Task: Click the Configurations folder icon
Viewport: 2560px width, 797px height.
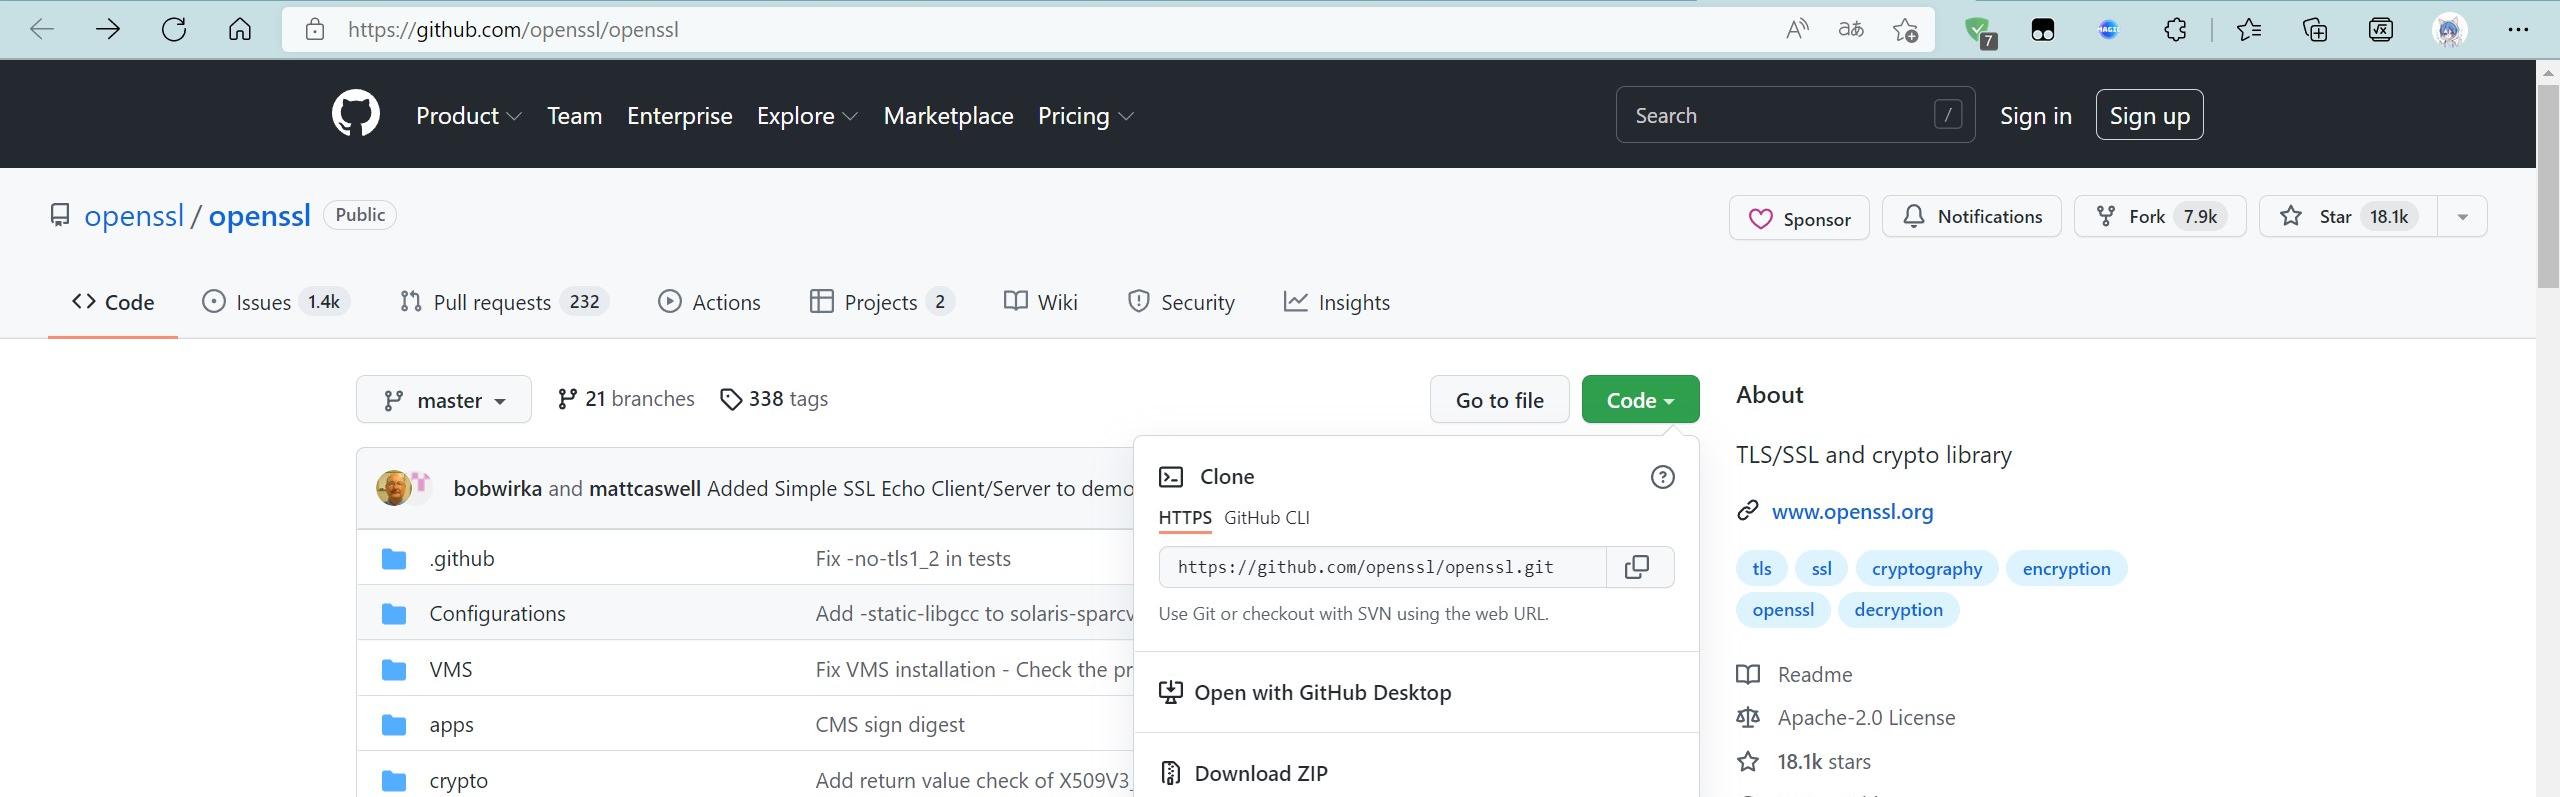Action: coord(394,613)
